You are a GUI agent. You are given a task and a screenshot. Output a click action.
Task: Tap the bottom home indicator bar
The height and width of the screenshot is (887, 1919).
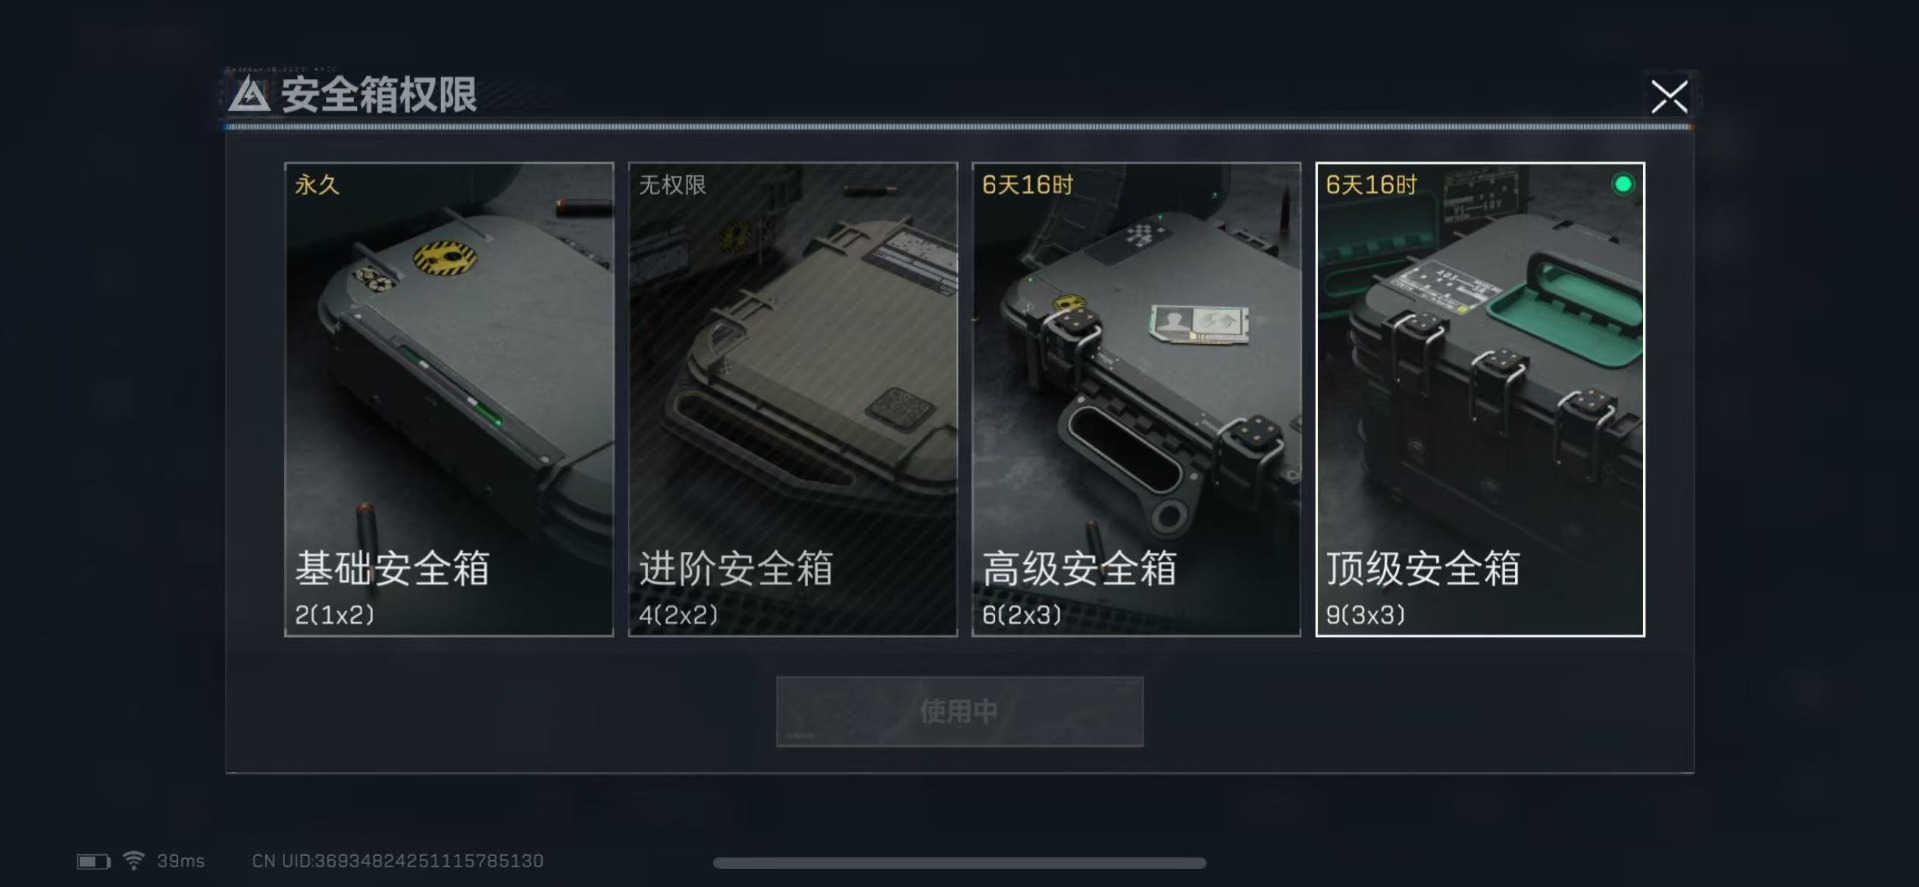pos(960,863)
